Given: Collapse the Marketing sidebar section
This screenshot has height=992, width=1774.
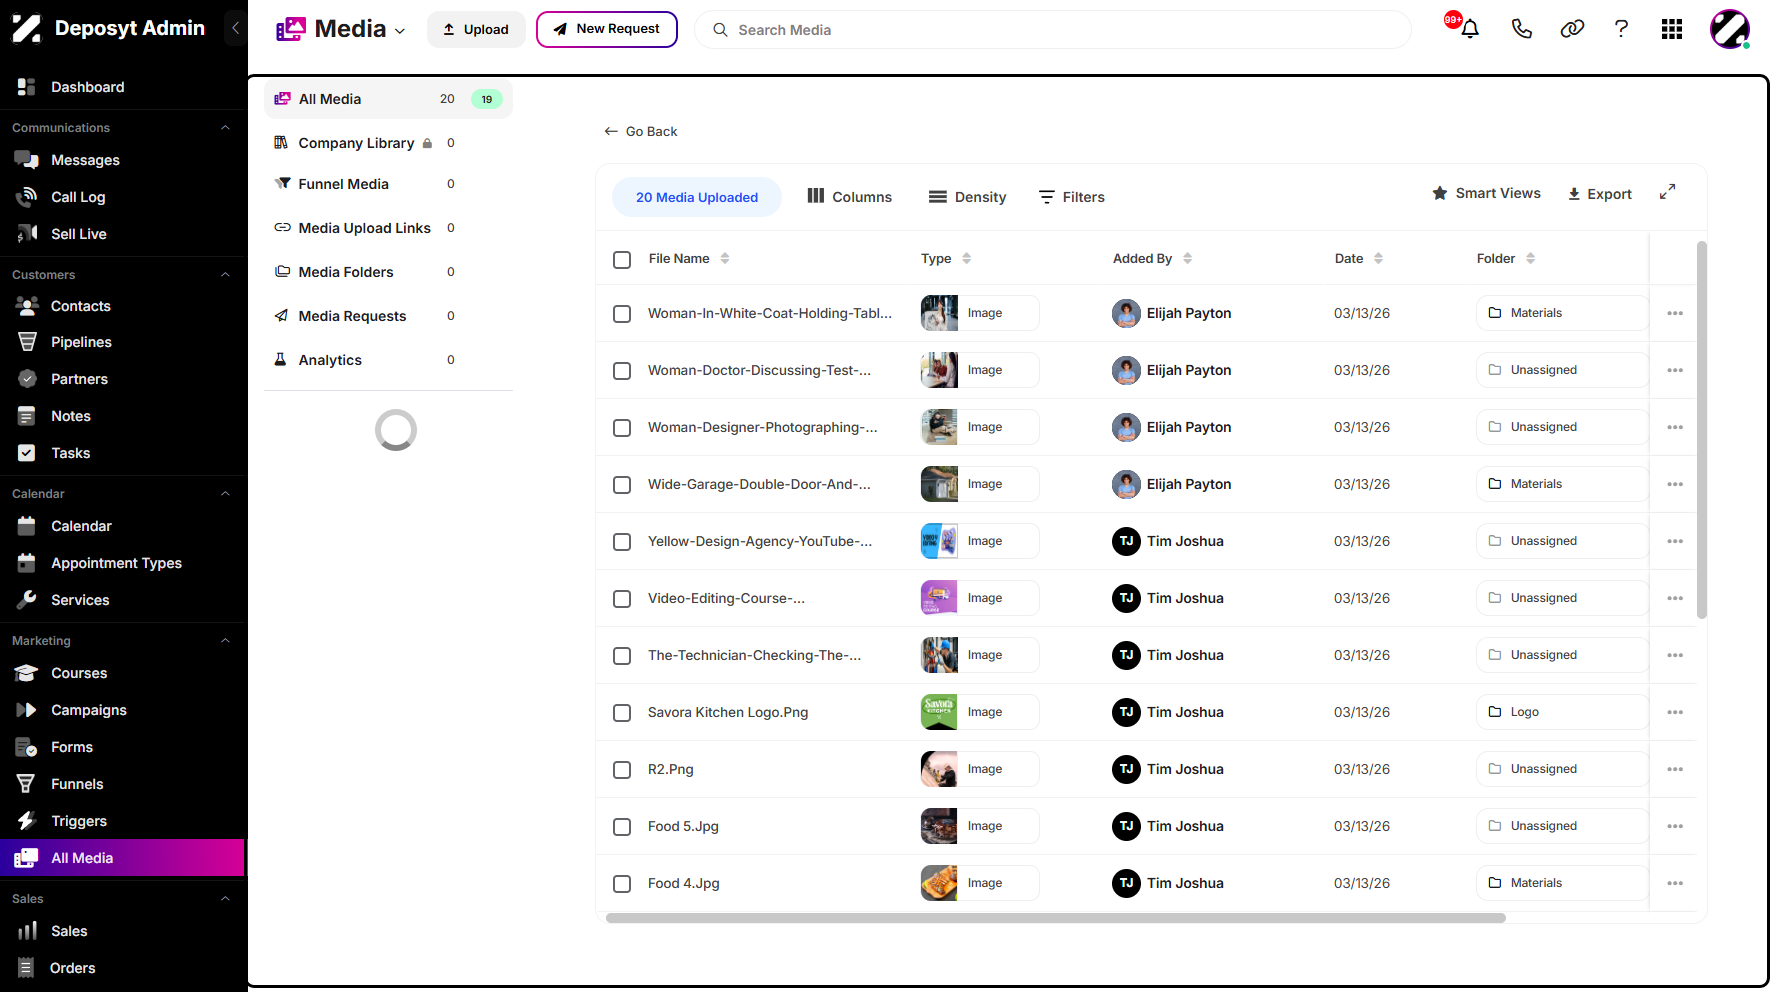Looking at the screenshot, I should [x=225, y=641].
